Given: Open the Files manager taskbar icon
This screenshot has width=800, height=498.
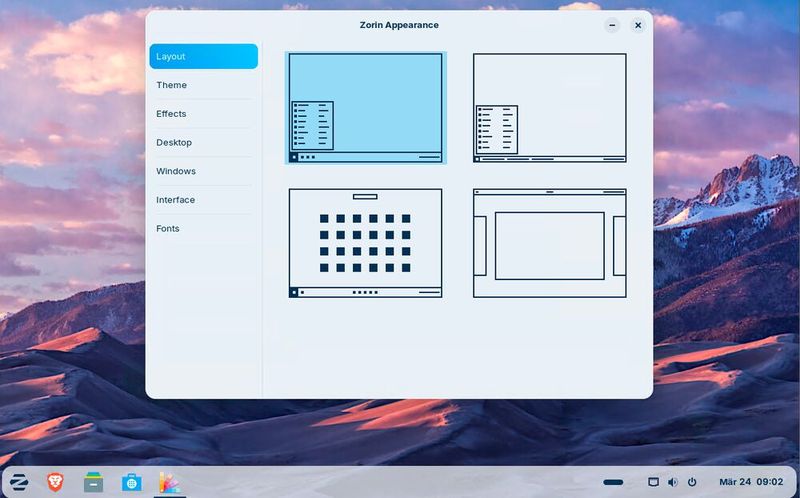Looking at the screenshot, I should coord(93,482).
